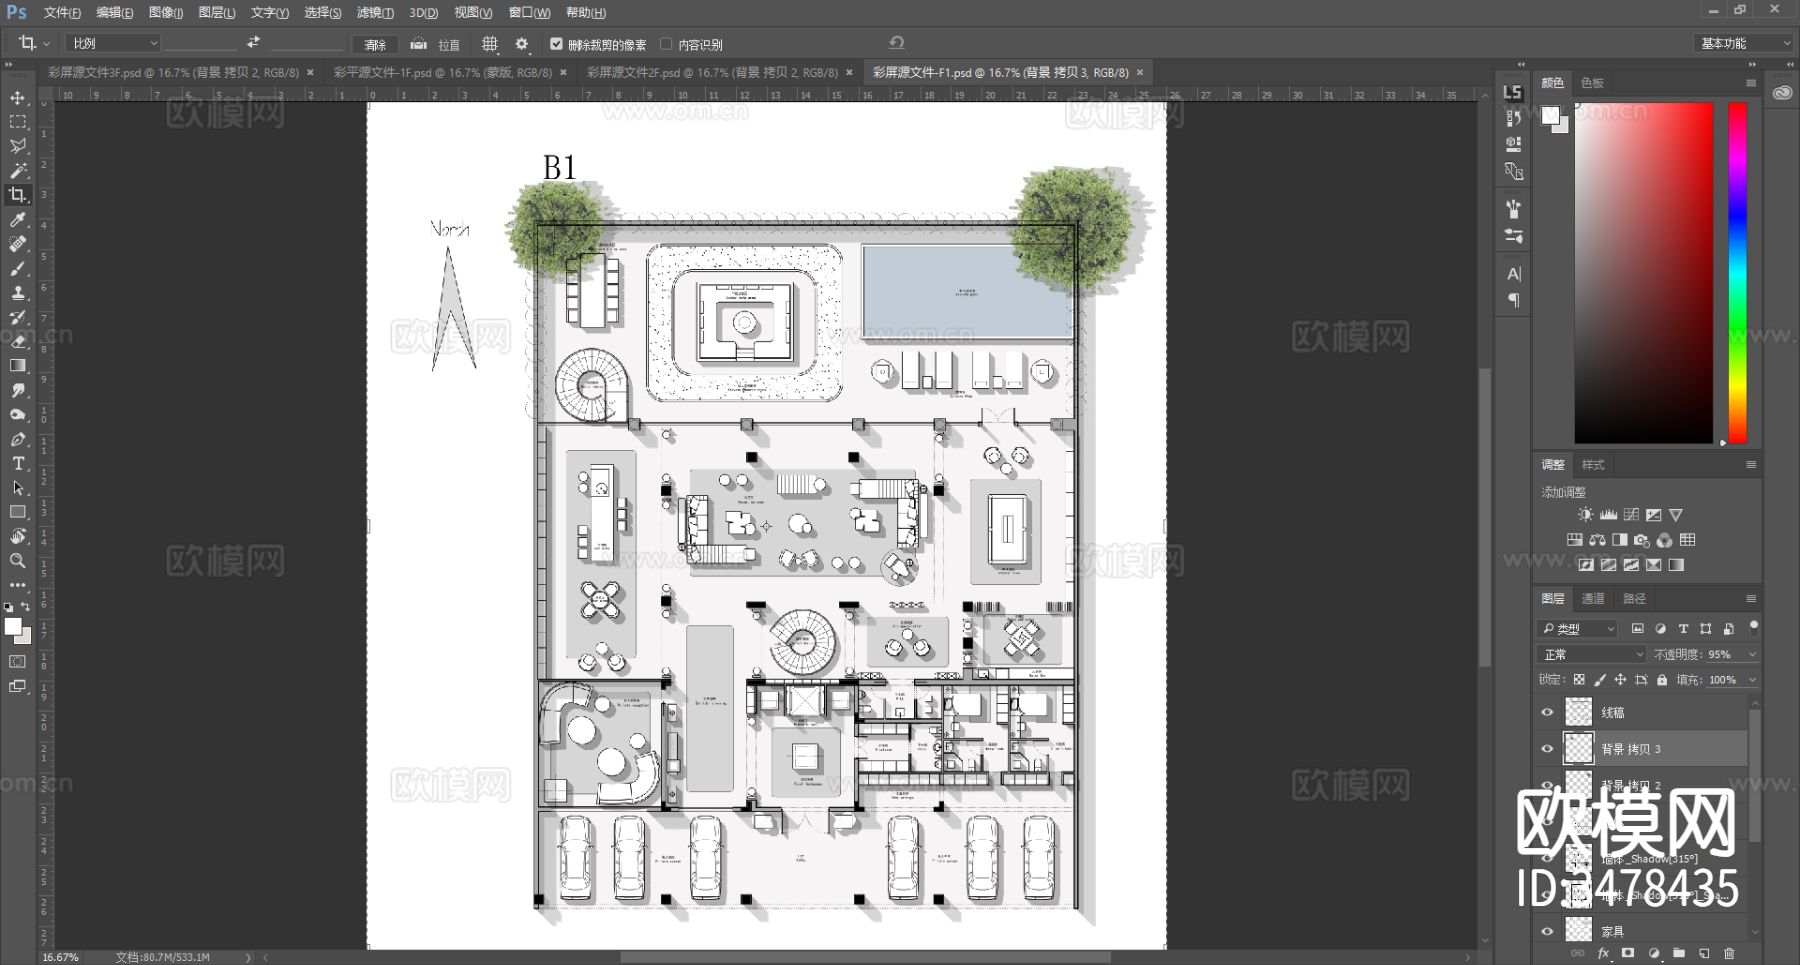Pick the Eyedropper tool
The width and height of the screenshot is (1800, 965).
[18, 219]
